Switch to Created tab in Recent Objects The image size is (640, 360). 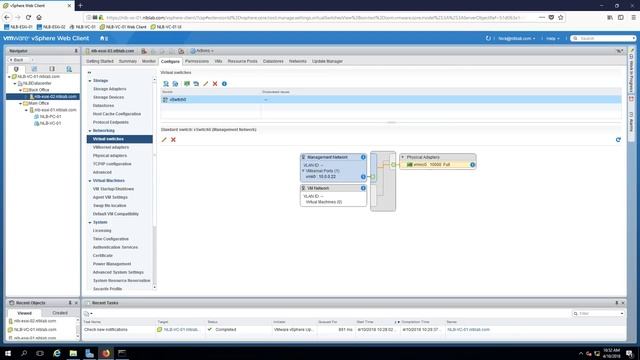pyautogui.click(x=60, y=313)
